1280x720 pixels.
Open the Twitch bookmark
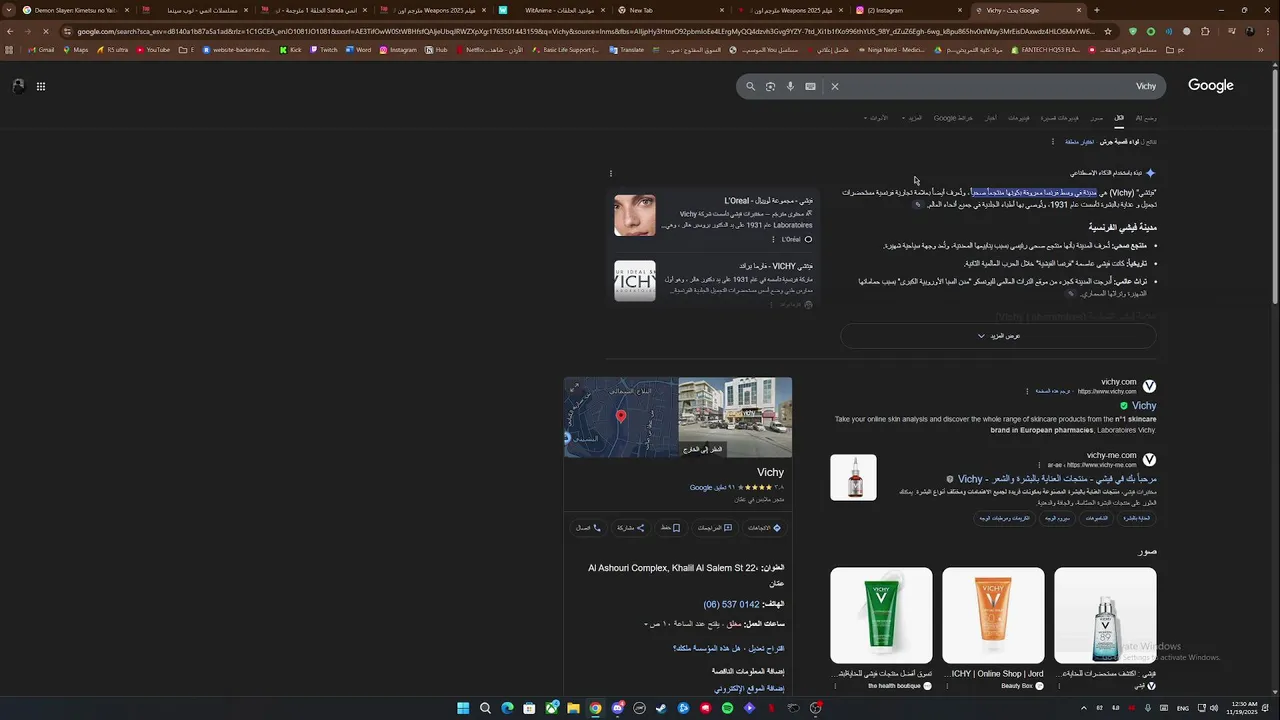pos(323,49)
